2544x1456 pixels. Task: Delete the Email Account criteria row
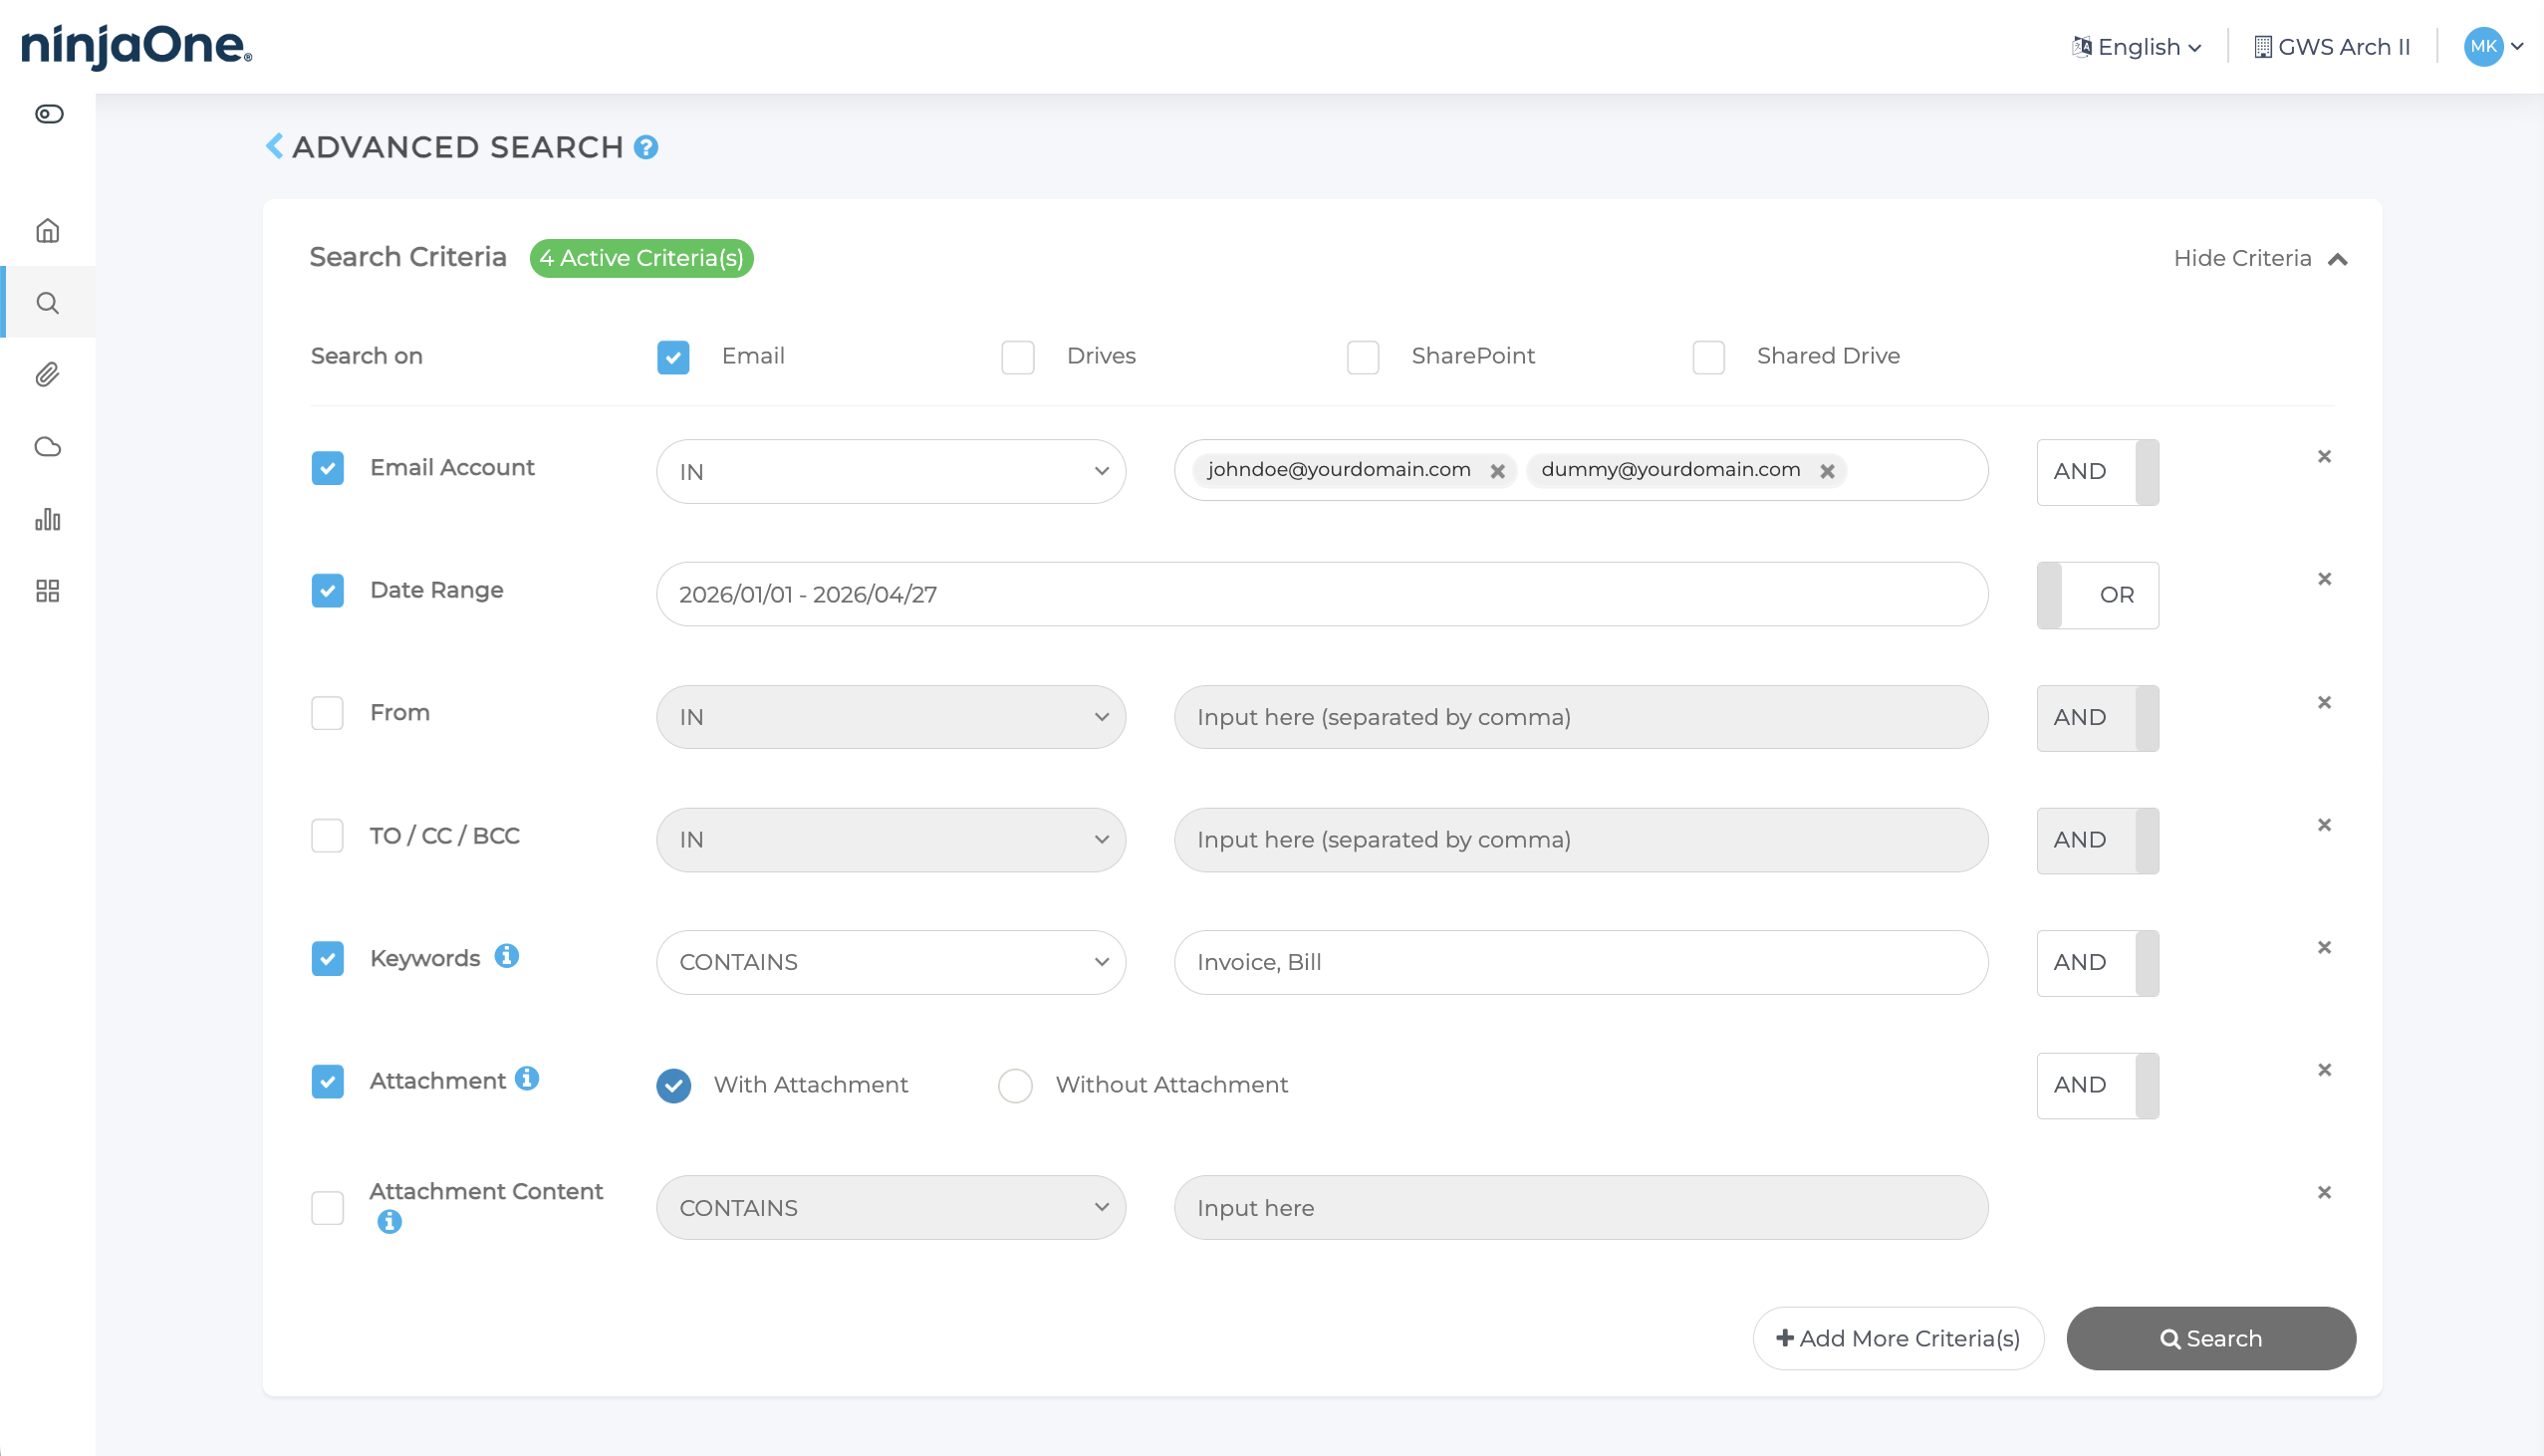point(2324,457)
